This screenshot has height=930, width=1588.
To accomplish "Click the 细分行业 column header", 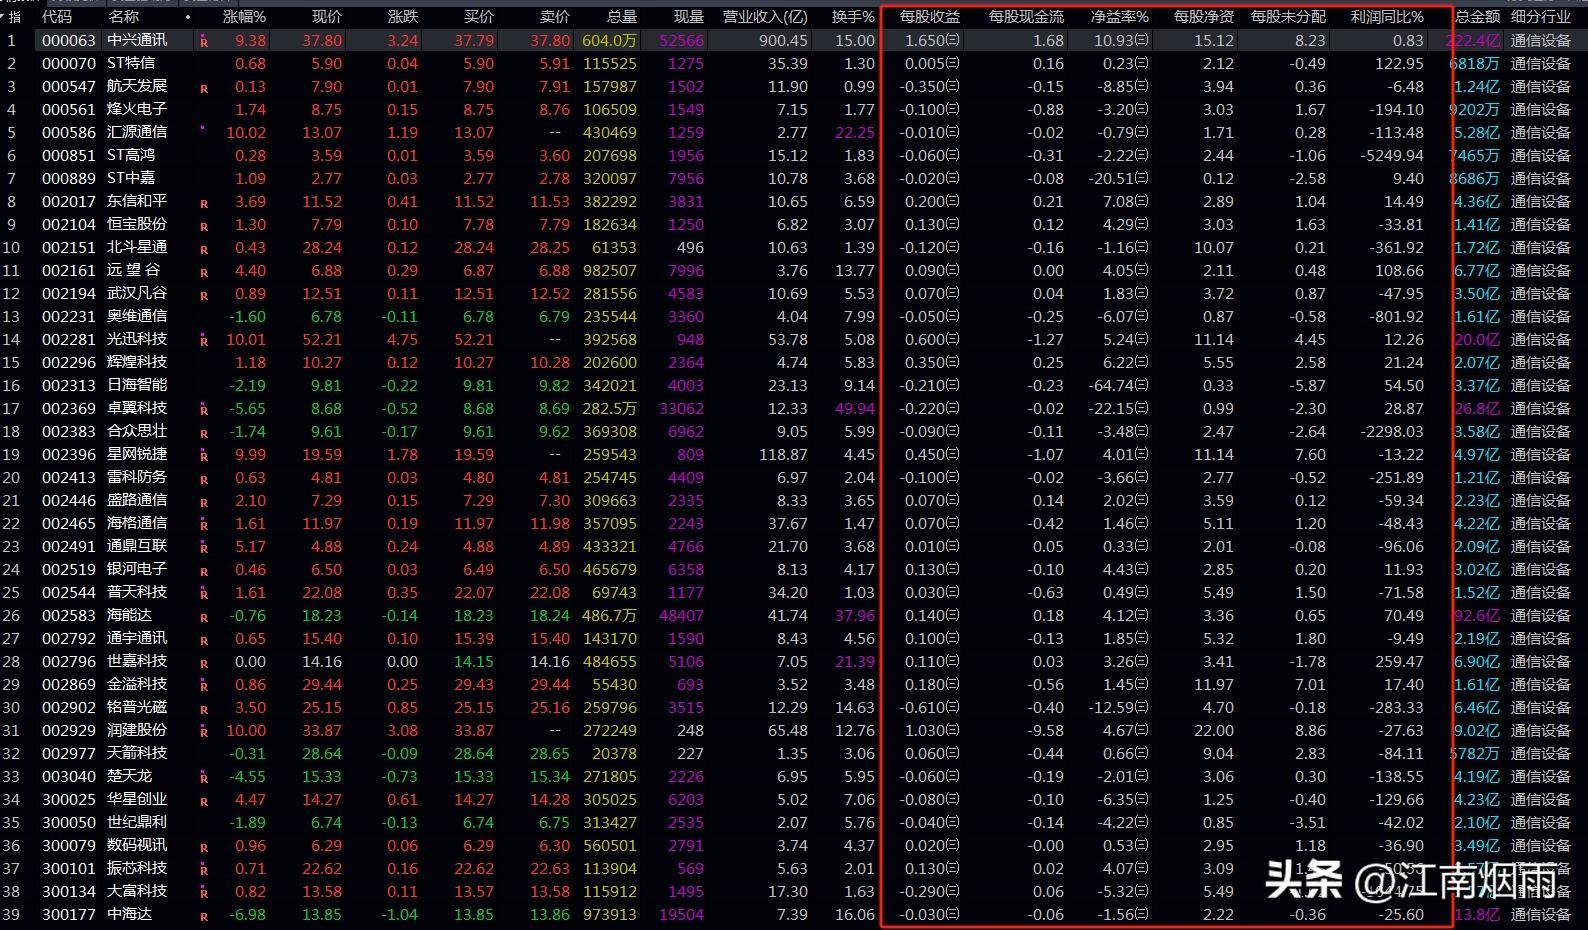I will (1541, 17).
